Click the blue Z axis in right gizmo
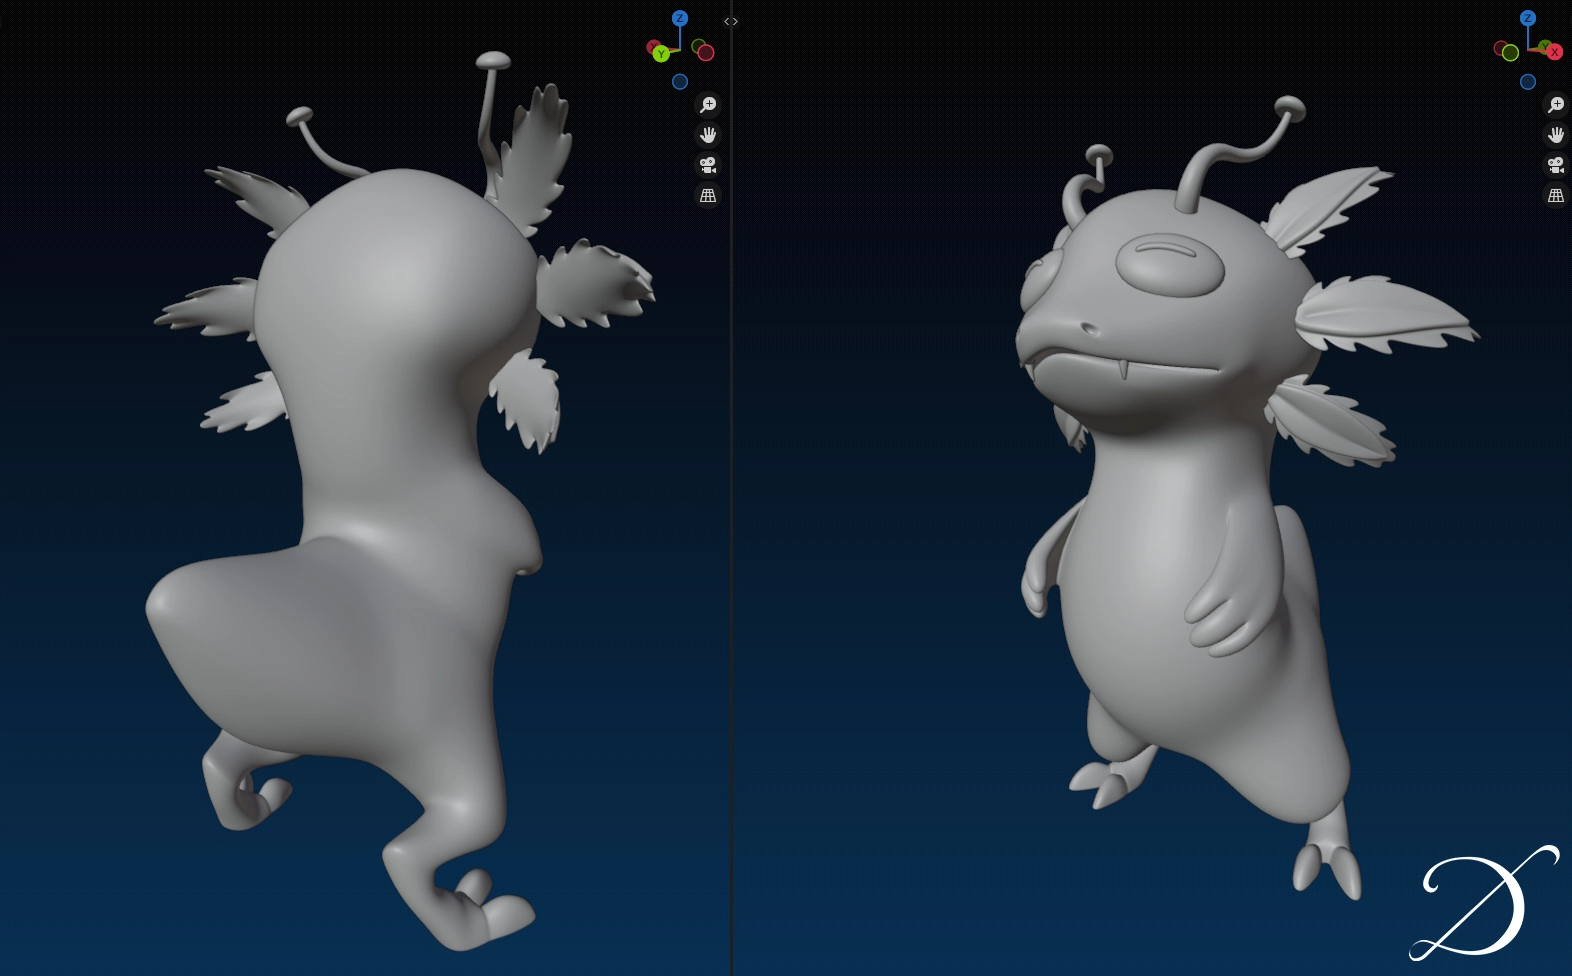The image size is (1572, 976). pos(1527,18)
